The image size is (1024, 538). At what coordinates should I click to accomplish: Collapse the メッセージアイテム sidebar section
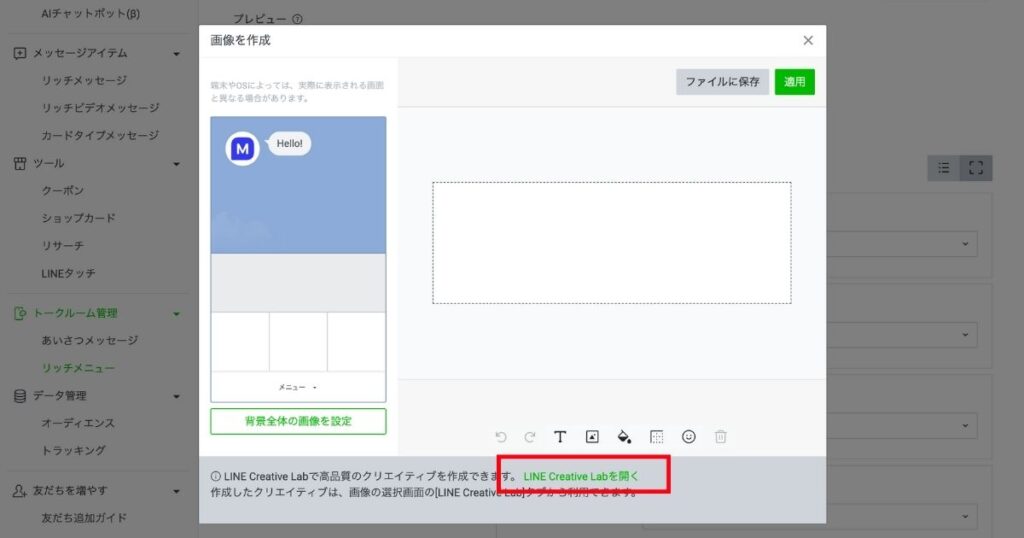point(177,53)
